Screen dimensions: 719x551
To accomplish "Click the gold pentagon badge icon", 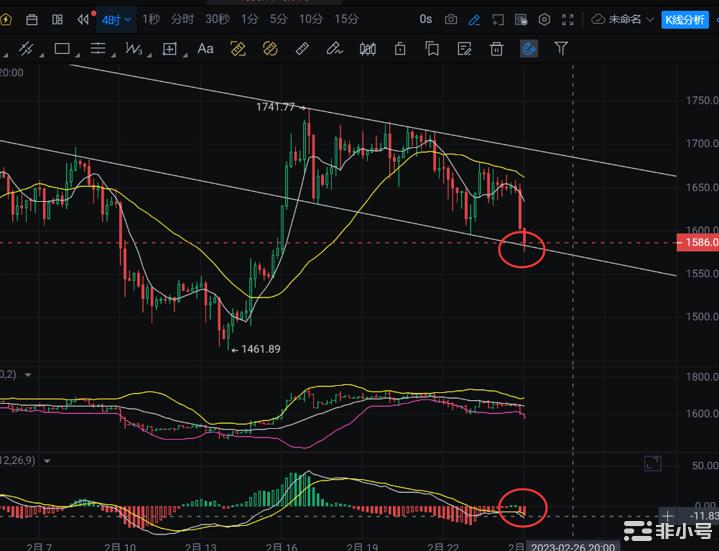I will tap(4, 20).
